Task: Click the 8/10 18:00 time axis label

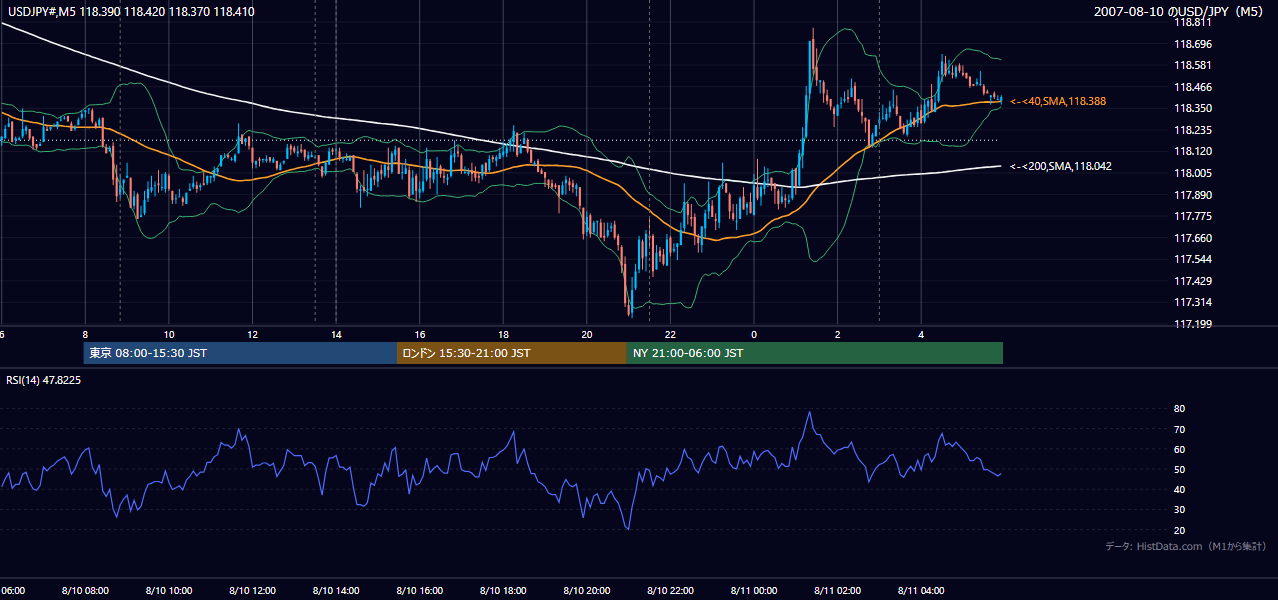Action: click(x=503, y=591)
